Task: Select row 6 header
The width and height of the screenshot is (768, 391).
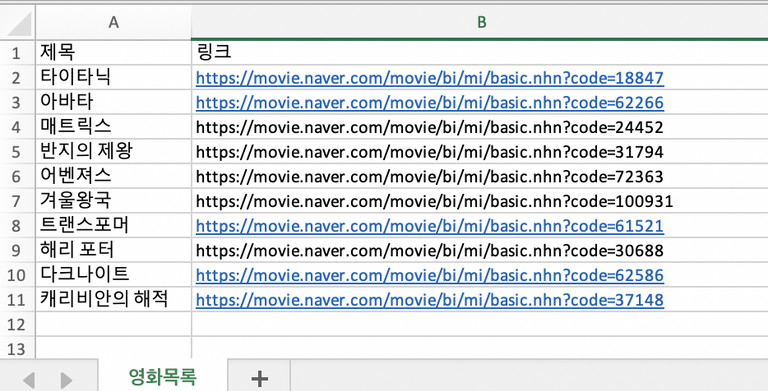Action: [x=17, y=176]
